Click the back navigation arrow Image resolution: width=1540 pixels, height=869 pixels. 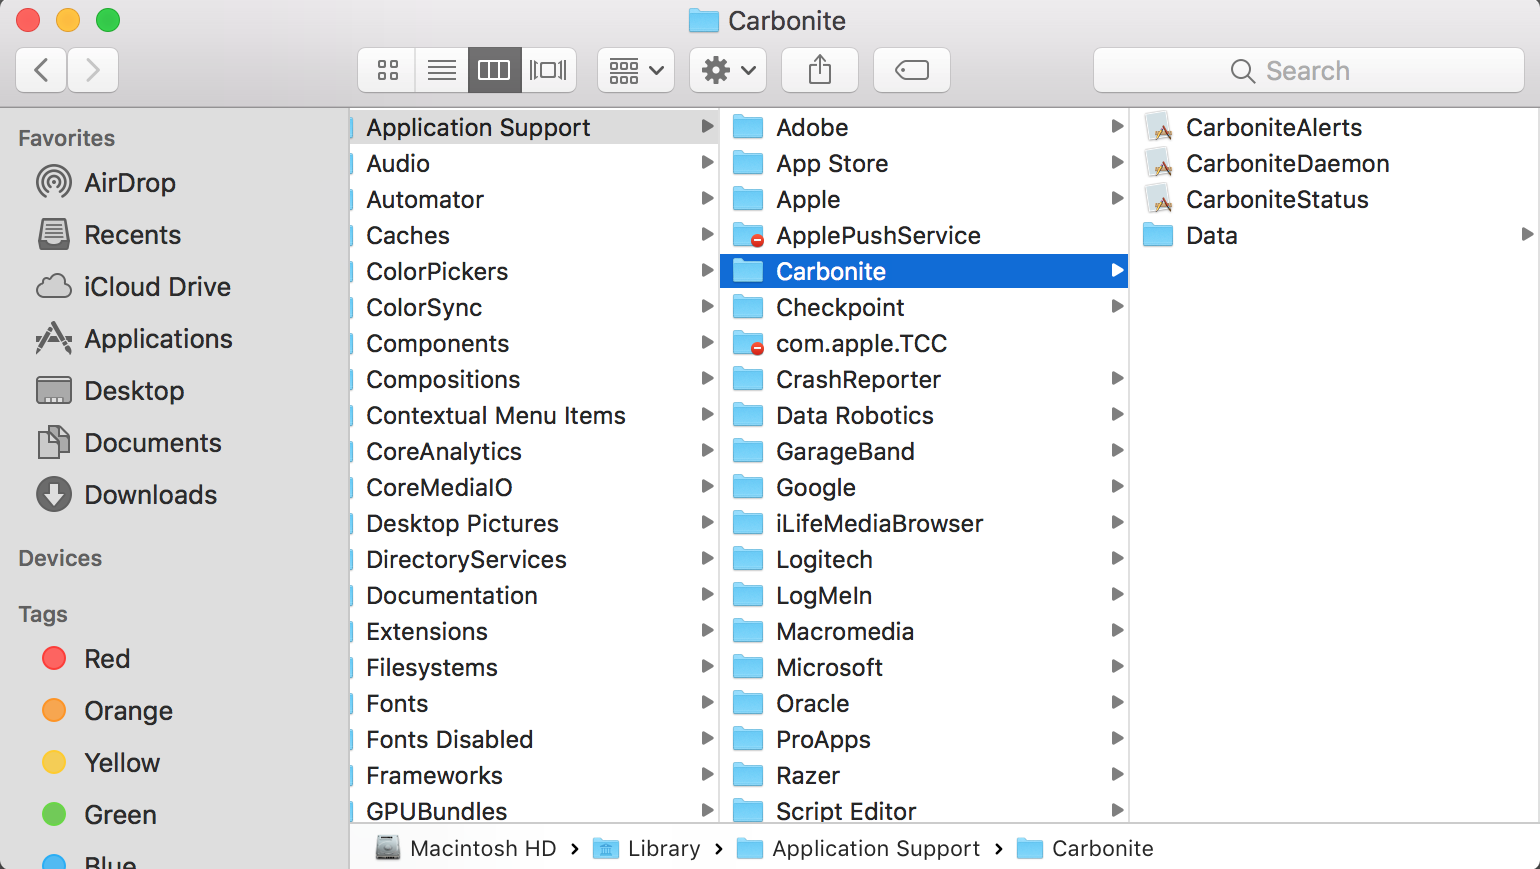[40, 70]
